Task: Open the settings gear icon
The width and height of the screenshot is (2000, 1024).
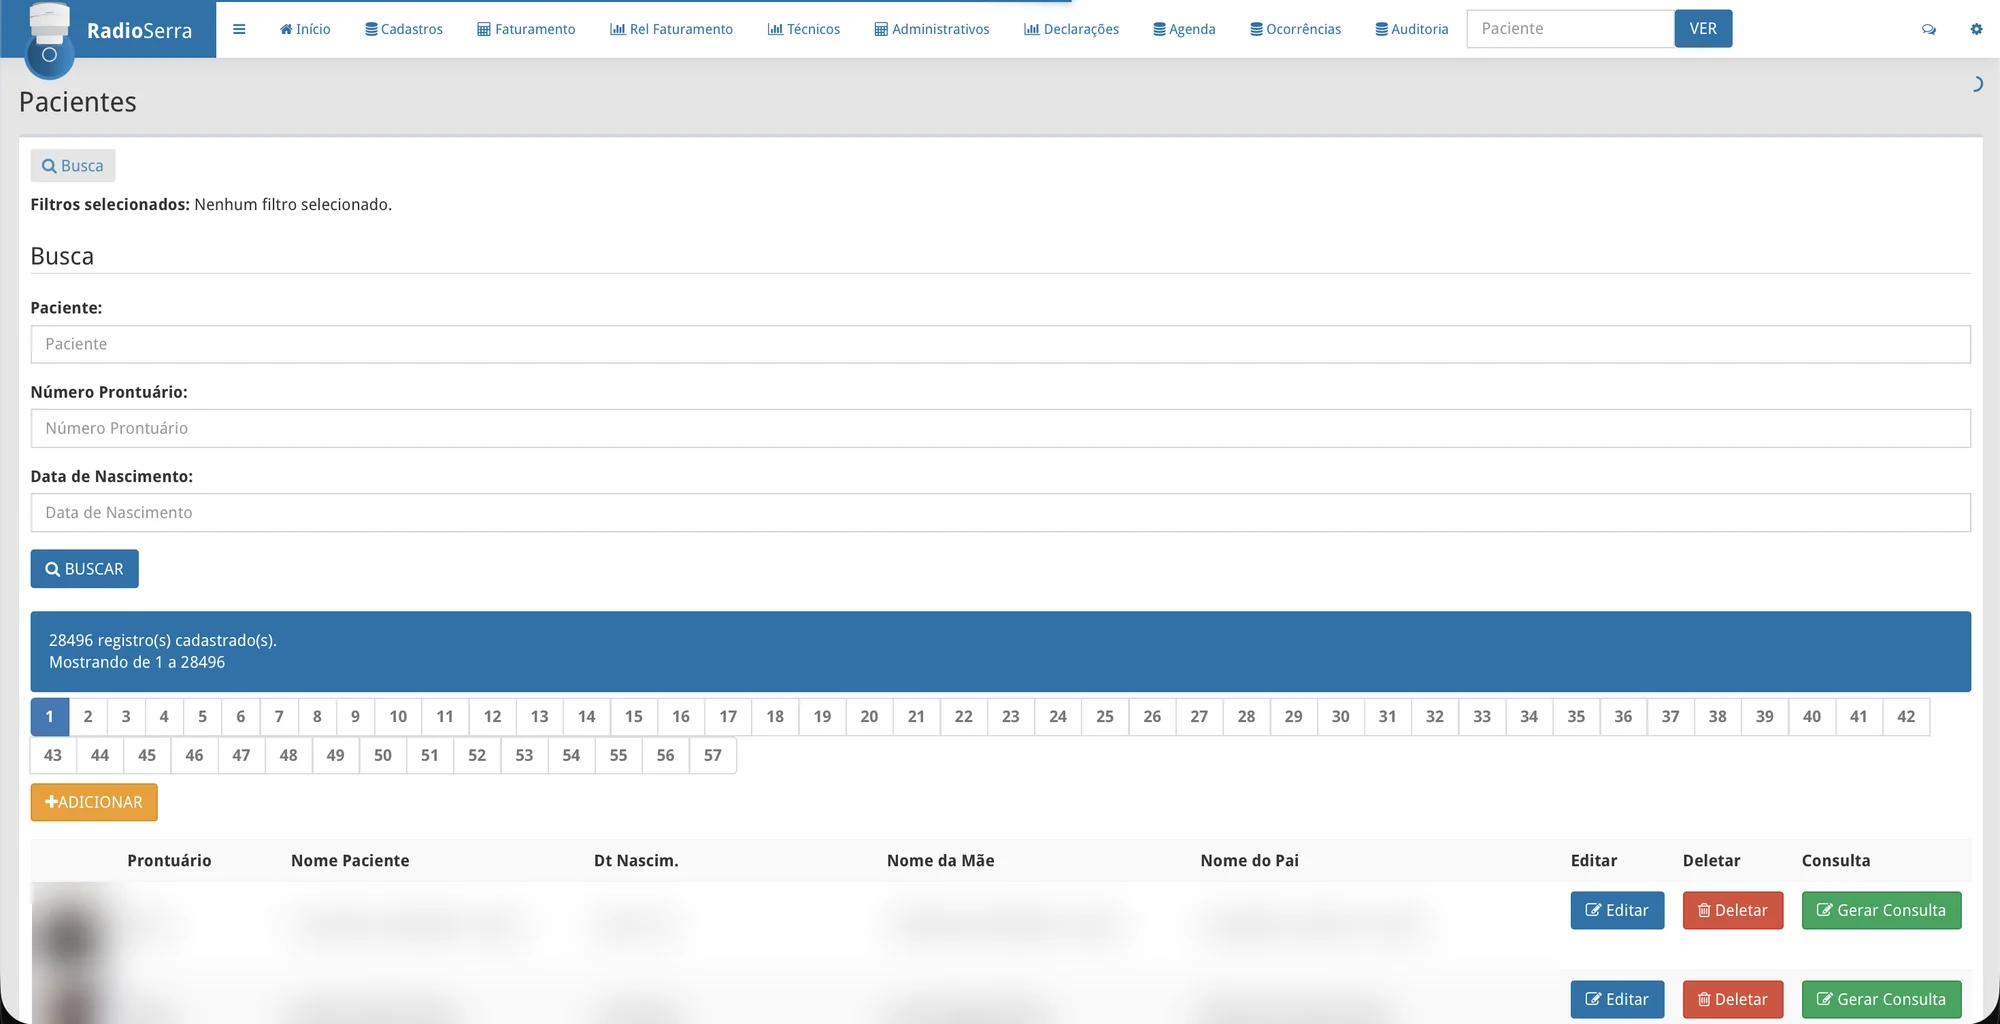Action: (x=1976, y=29)
